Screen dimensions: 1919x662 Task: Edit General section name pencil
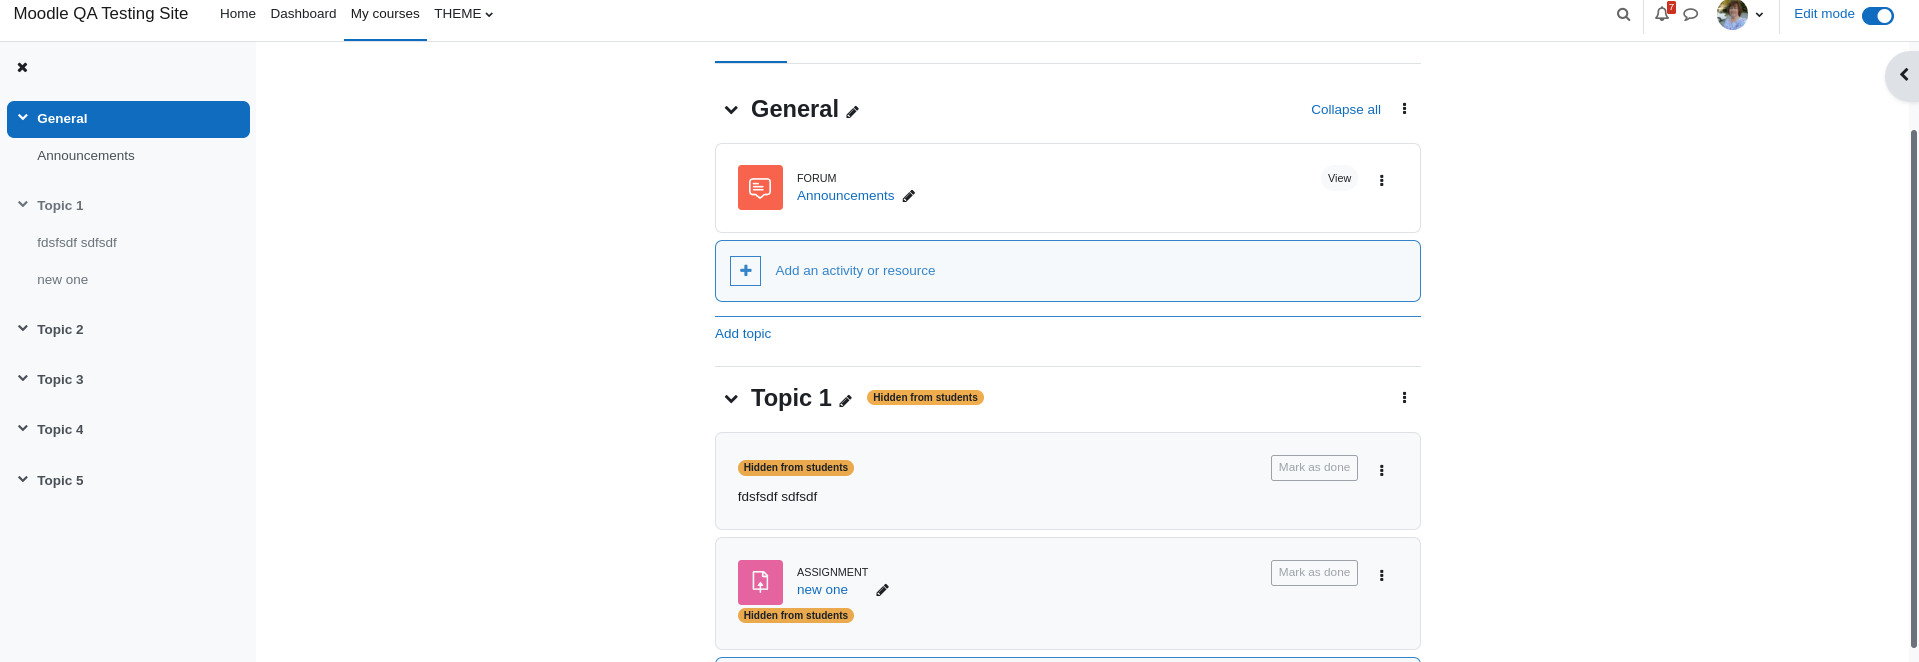(853, 112)
